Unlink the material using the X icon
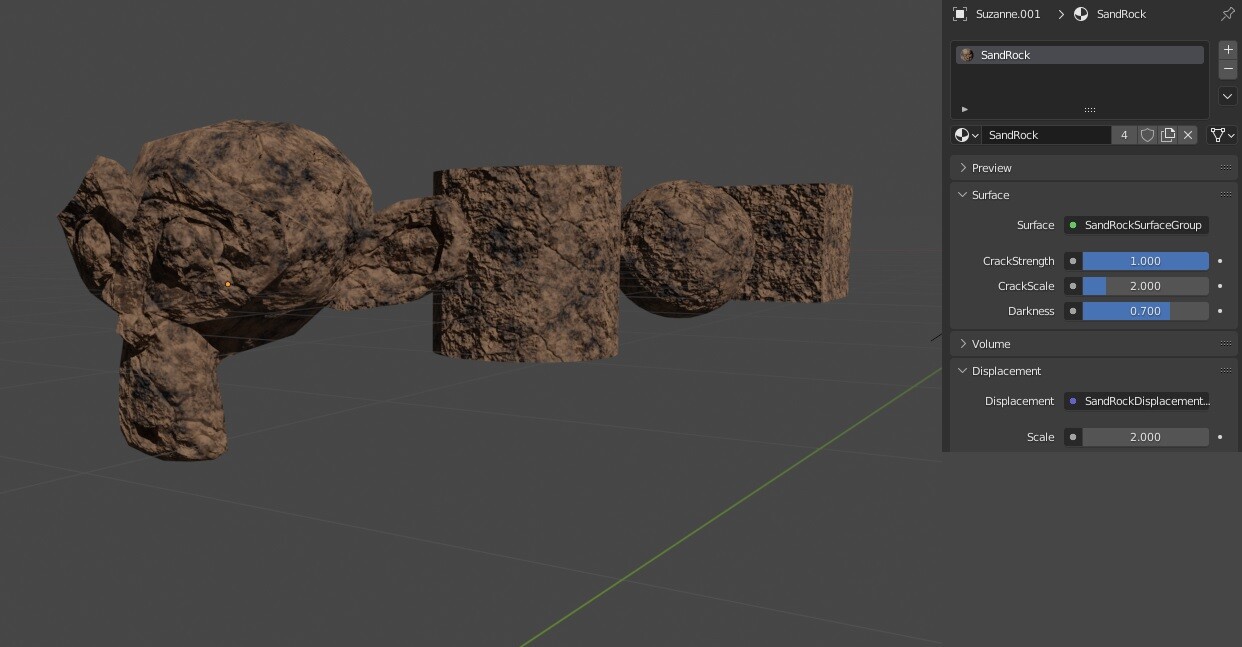 (x=1188, y=135)
